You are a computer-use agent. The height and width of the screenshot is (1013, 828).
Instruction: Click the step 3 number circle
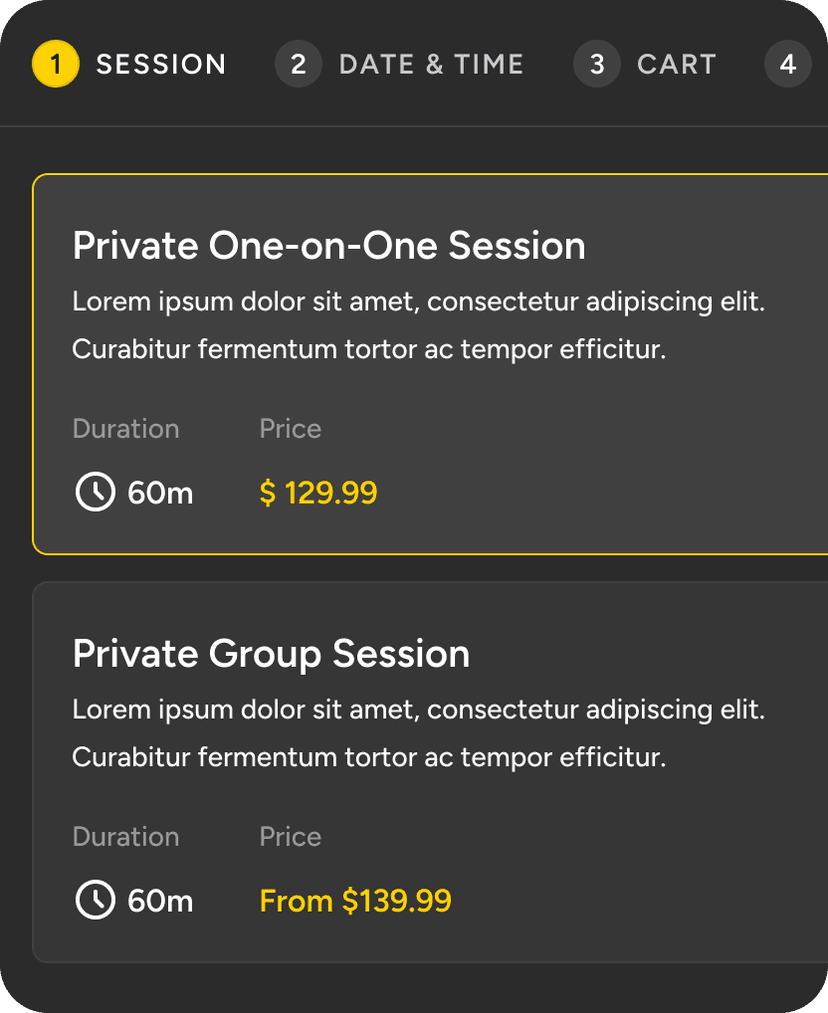(x=597, y=64)
